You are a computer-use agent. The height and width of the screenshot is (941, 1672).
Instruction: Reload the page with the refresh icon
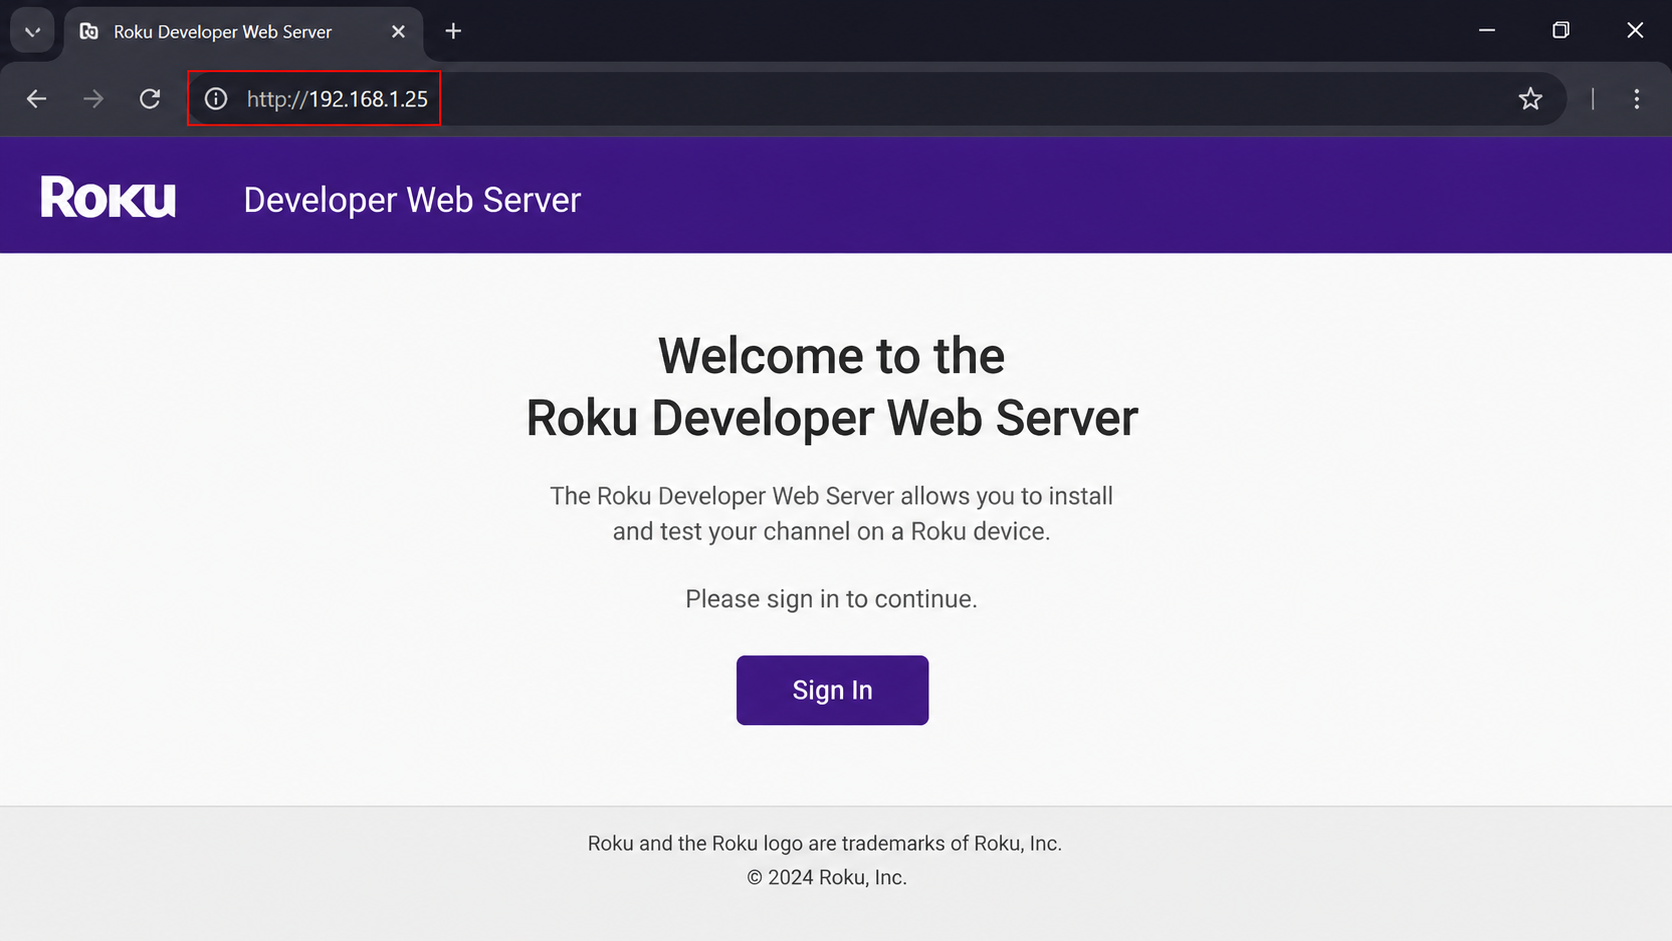coord(150,99)
